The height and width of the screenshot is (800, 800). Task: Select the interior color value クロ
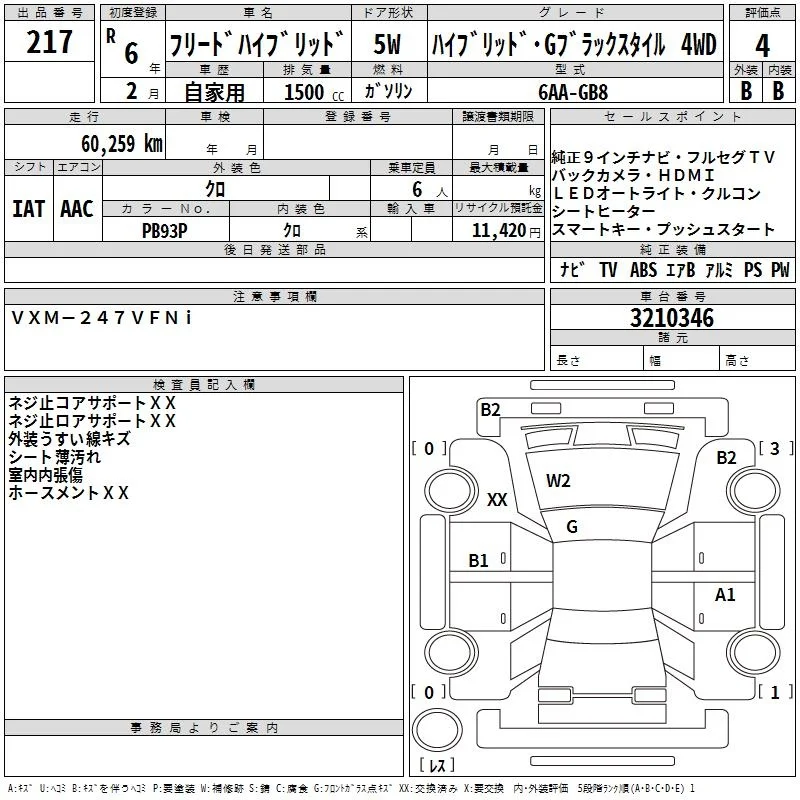point(292,230)
